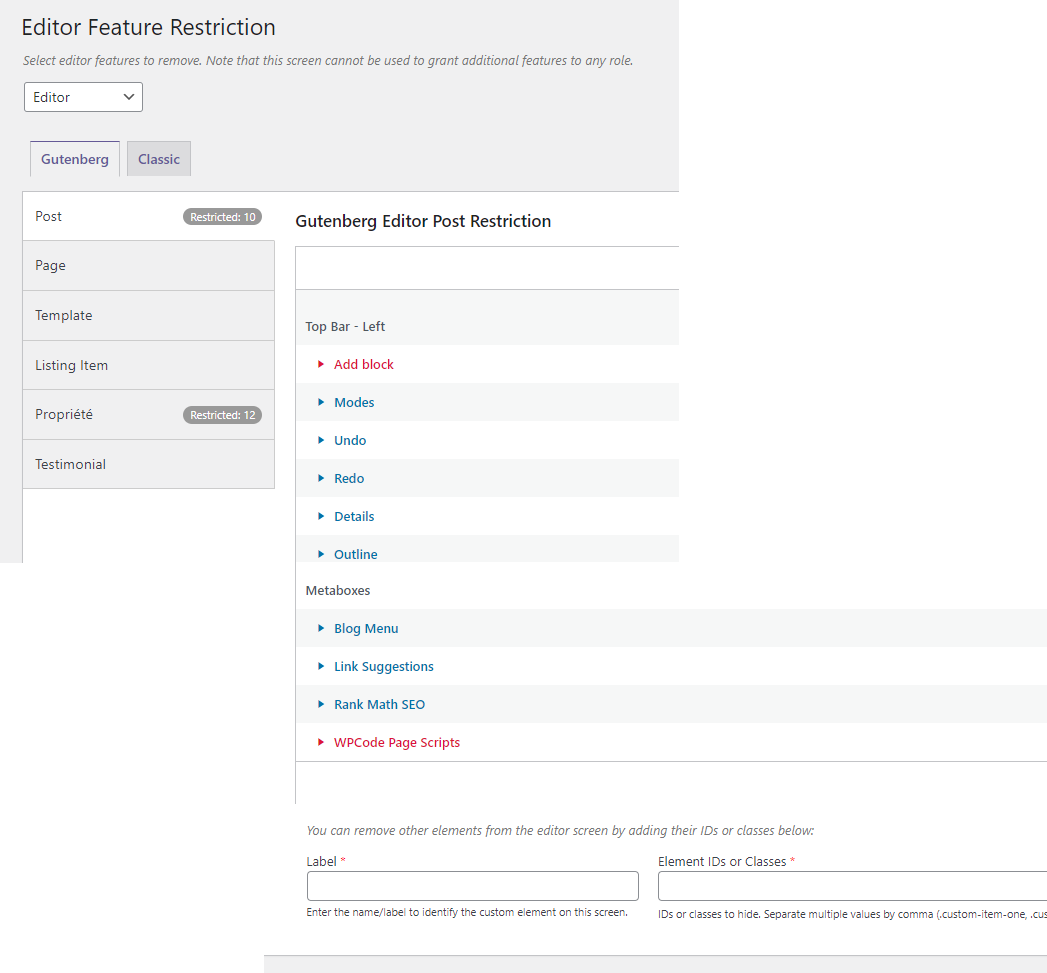
Task: Click the arrow icon next to Details
Action: click(321, 517)
